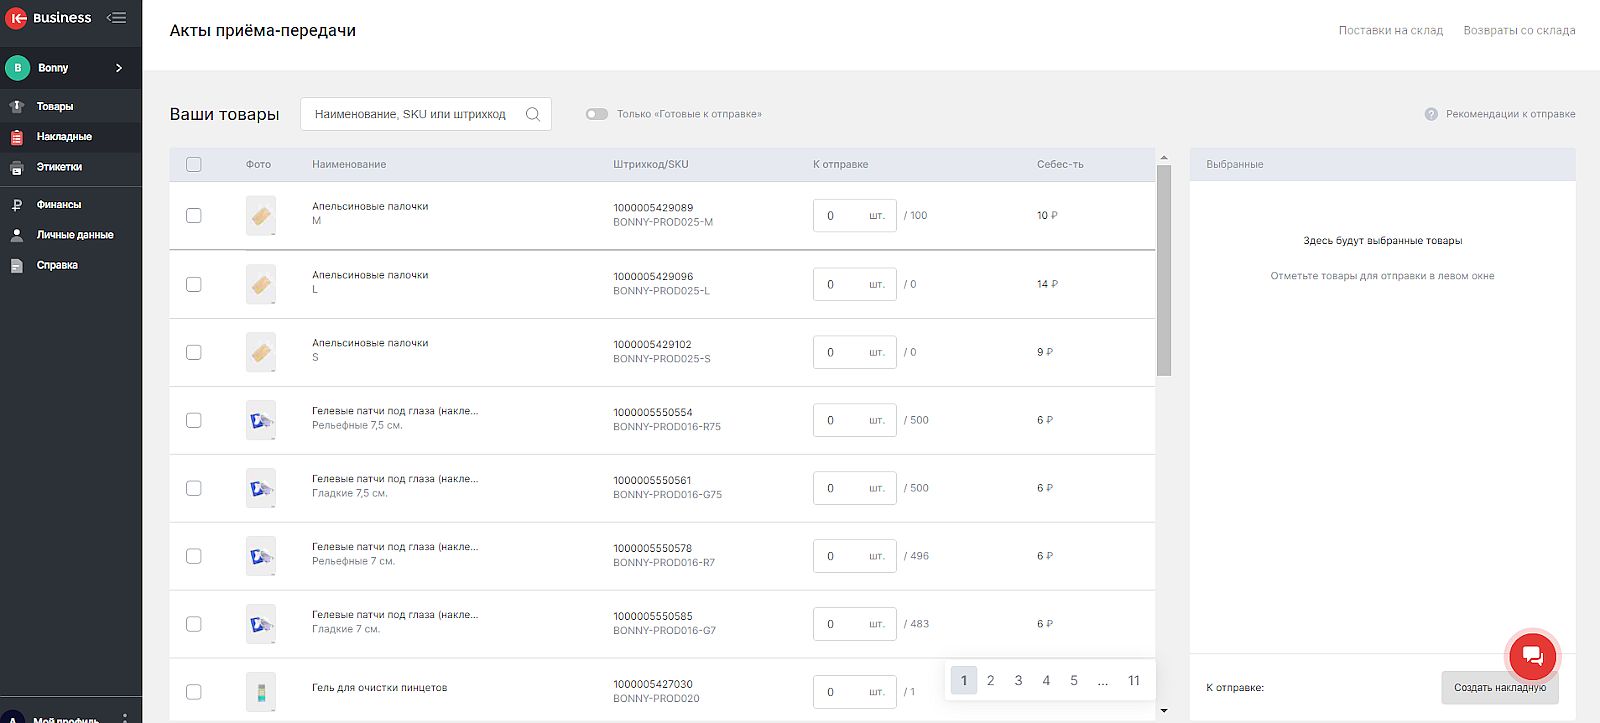Click quantity field for BONNY-PROD016-R7
1600x723 pixels.
click(854, 557)
